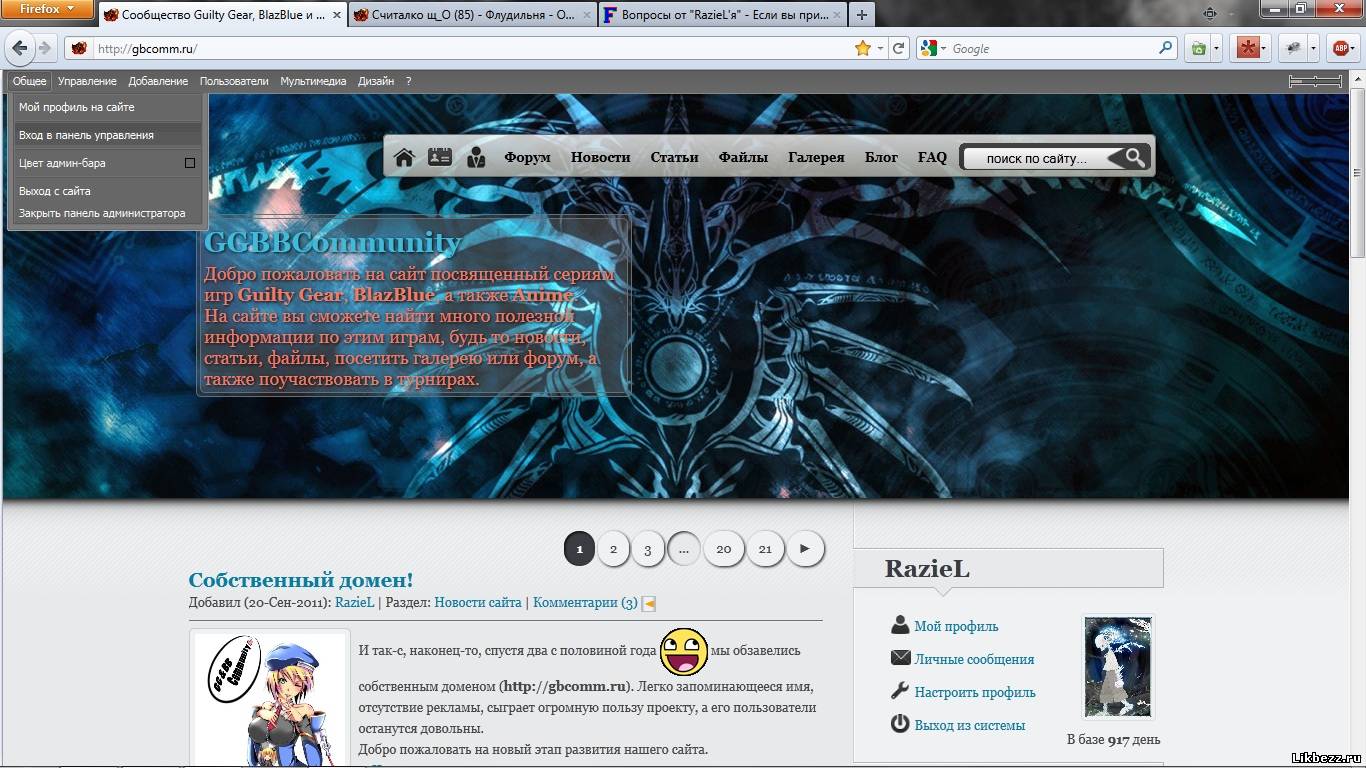This screenshot has height=768, width=1366.
Task: Expand the bug extension dropdown arrow
Action: 1312,48
